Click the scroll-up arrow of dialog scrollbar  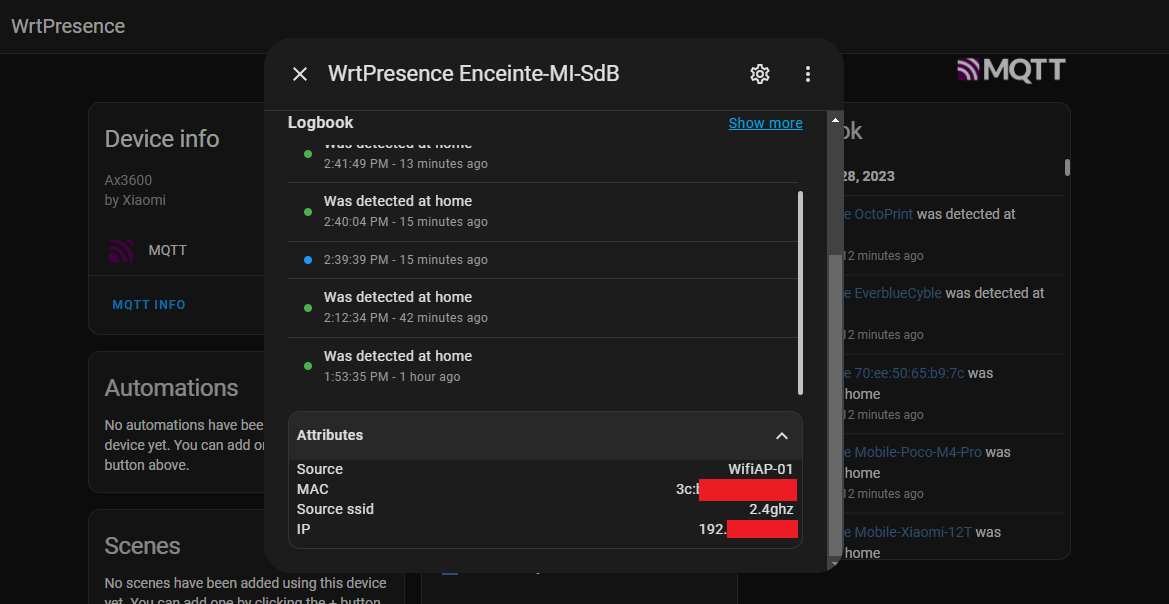tap(835, 120)
